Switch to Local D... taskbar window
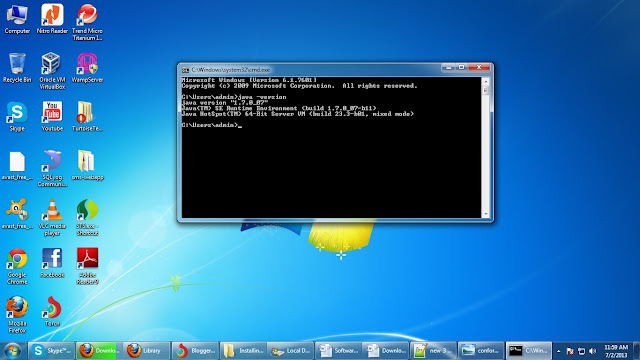The height and width of the screenshot is (360, 640). point(291,351)
